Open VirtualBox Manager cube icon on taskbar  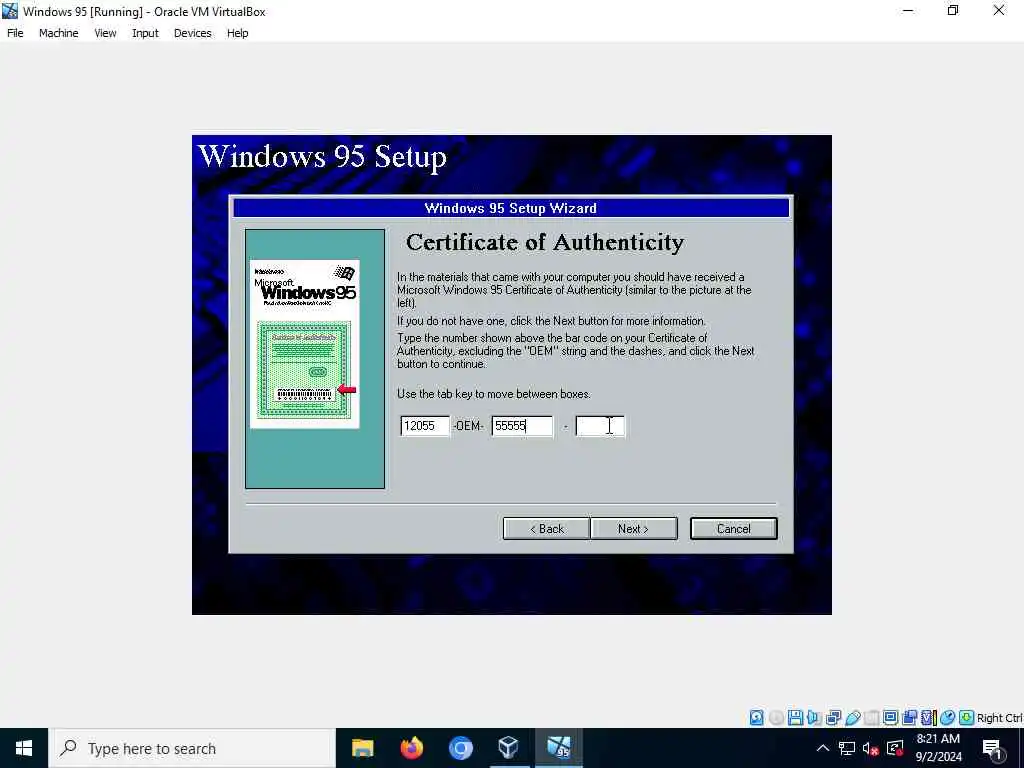509,748
